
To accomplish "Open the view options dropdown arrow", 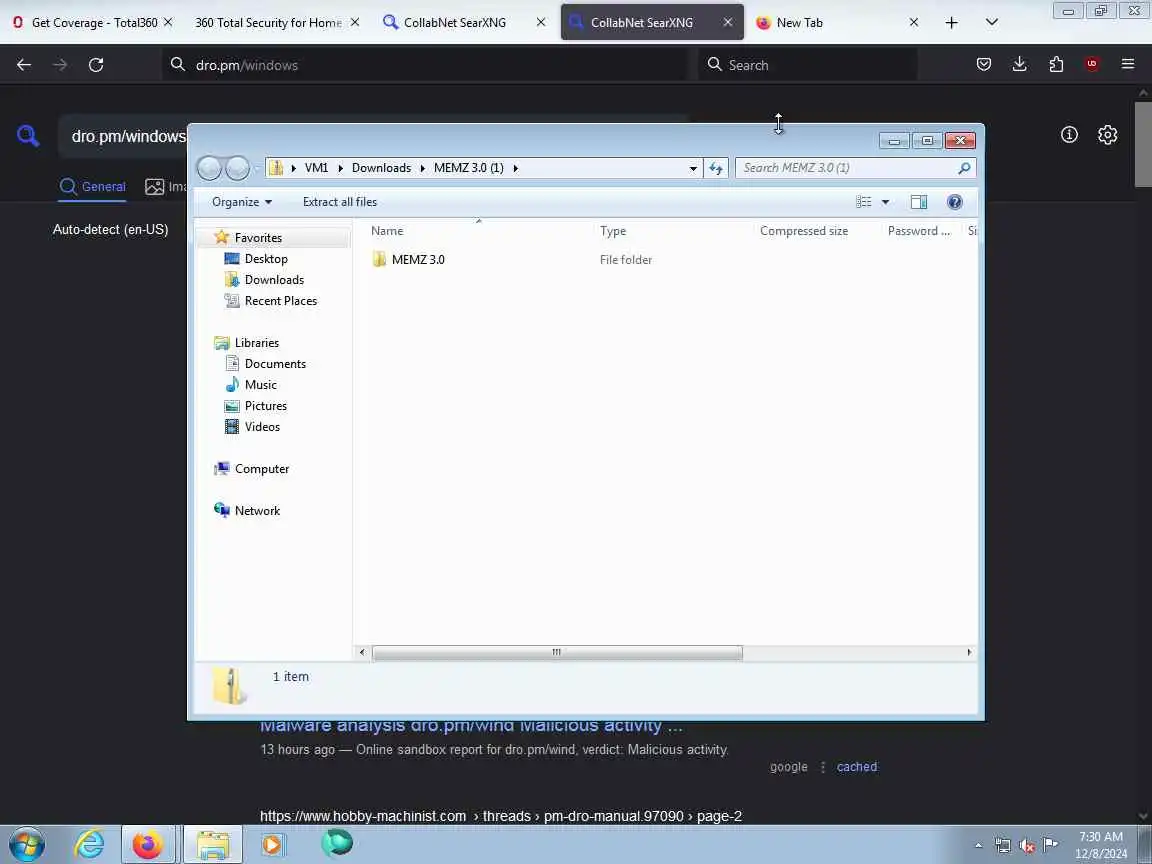I will pos(885,202).
